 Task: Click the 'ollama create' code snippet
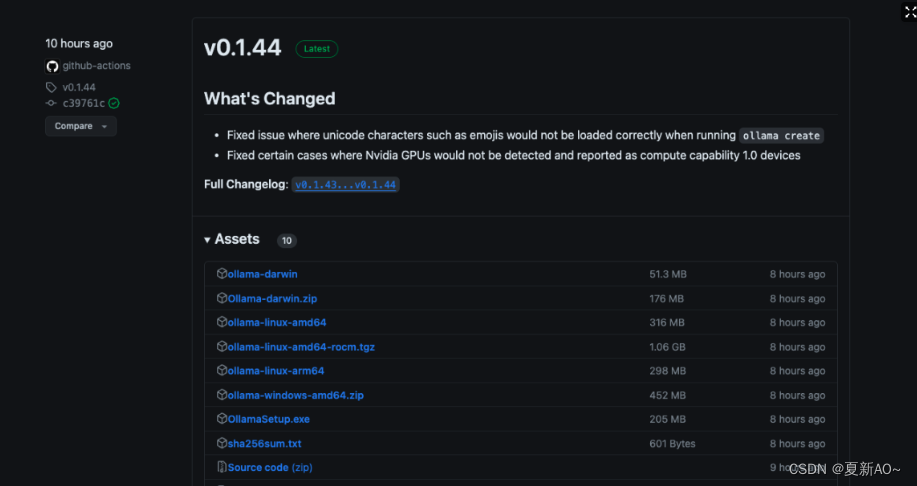coord(781,136)
